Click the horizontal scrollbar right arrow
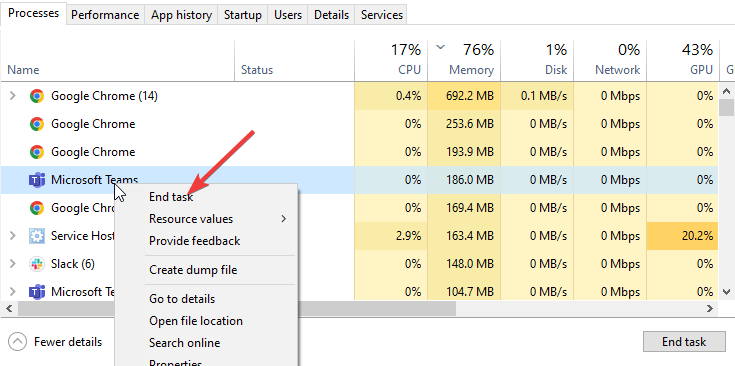This screenshot has width=735, height=366. tap(710, 308)
